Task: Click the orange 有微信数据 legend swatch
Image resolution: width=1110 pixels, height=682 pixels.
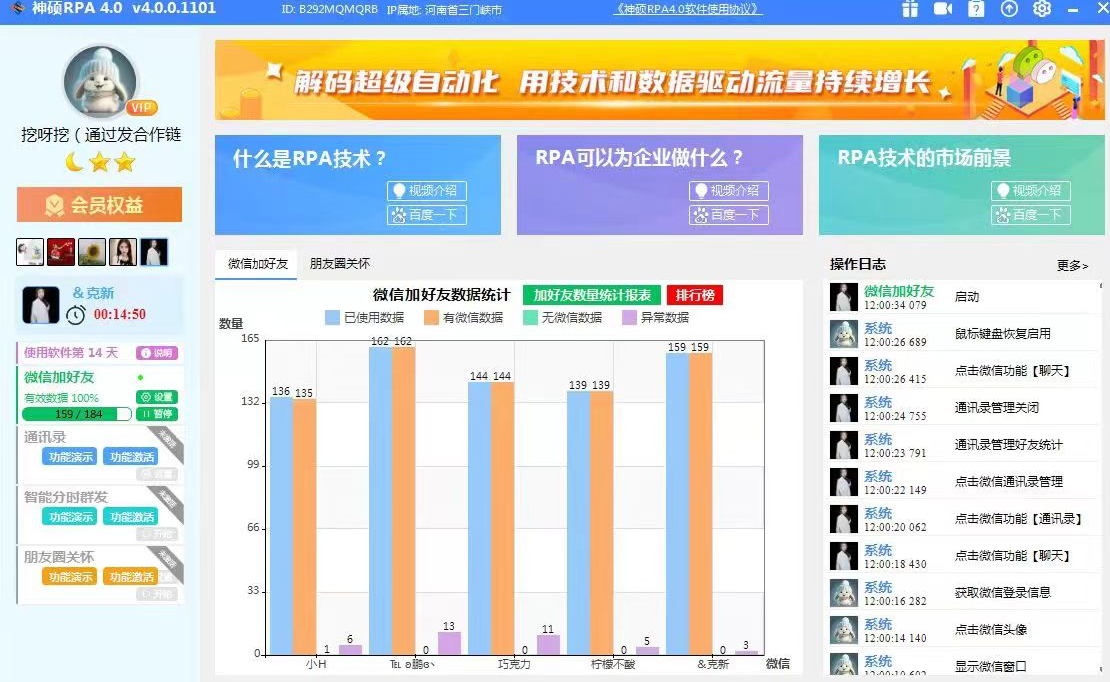Action: click(431, 317)
